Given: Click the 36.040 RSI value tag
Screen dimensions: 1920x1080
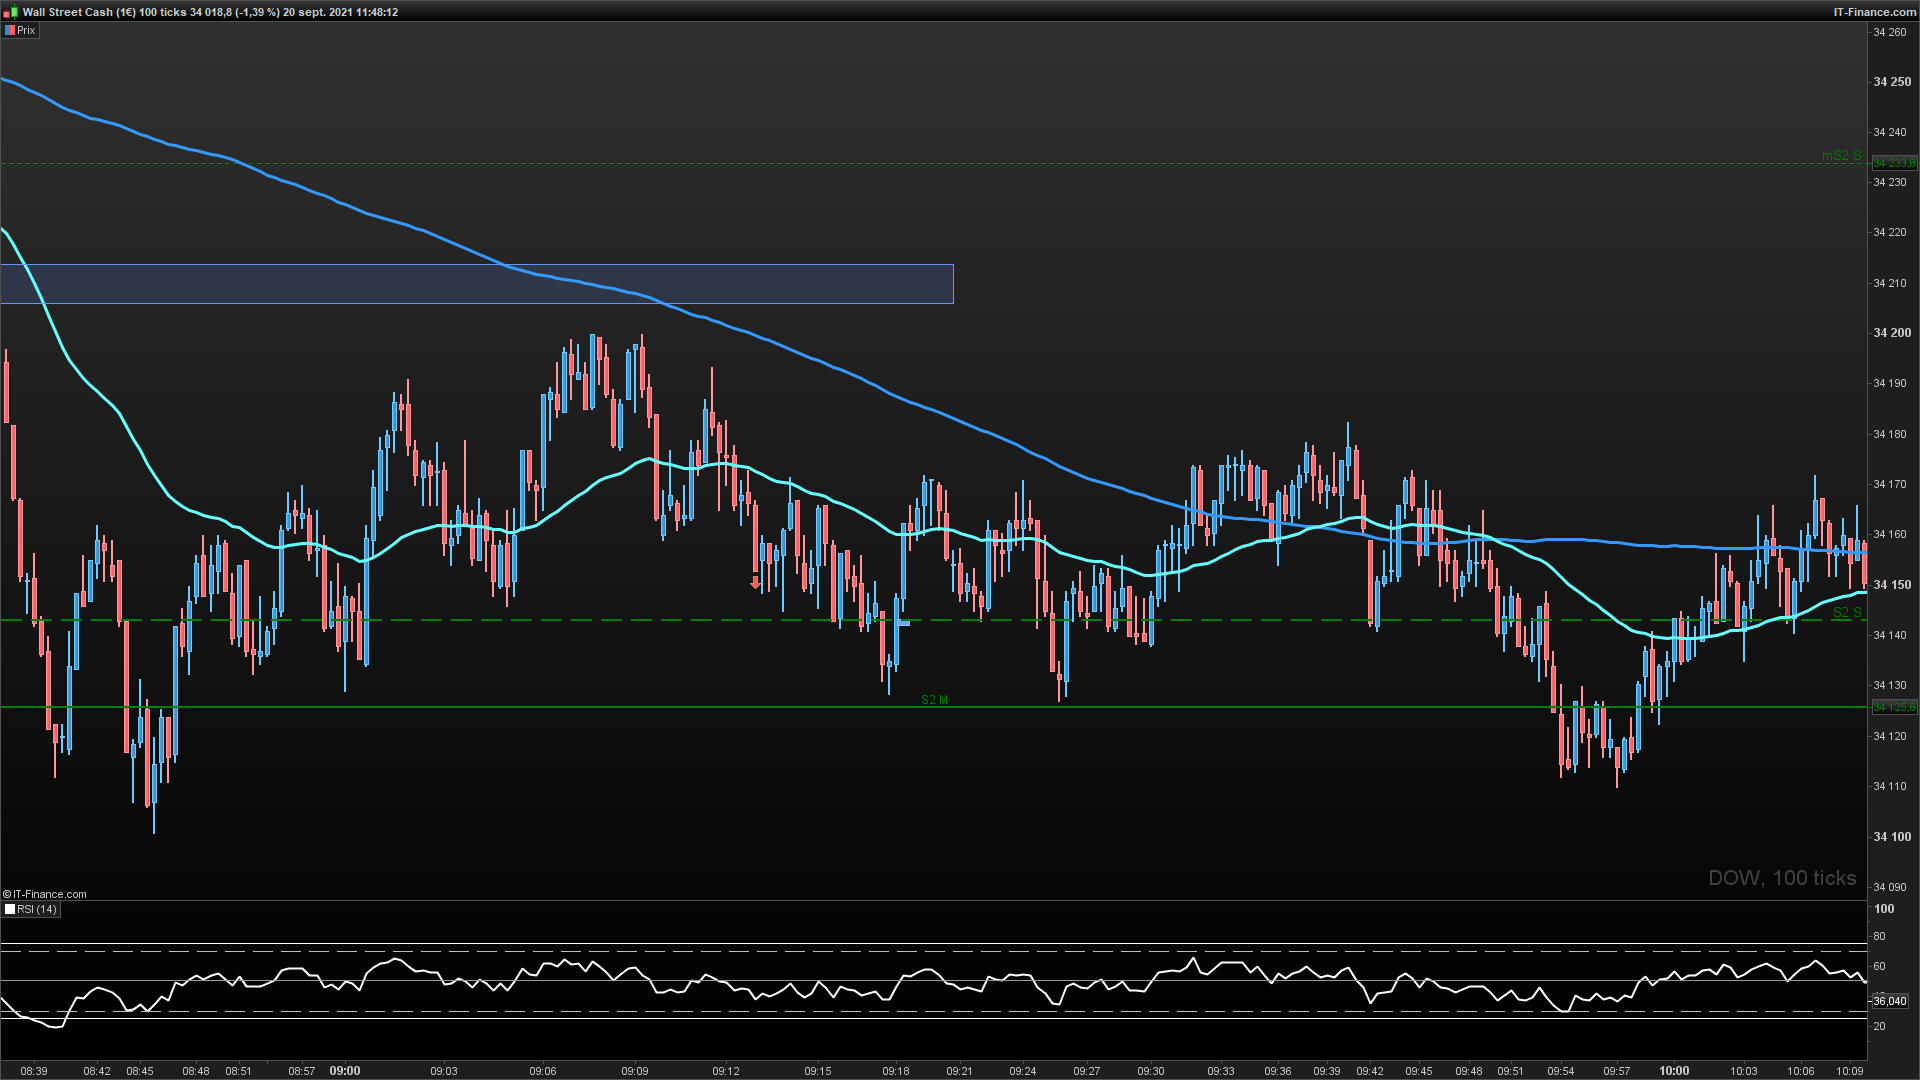Looking at the screenshot, I should pos(1889,1001).
